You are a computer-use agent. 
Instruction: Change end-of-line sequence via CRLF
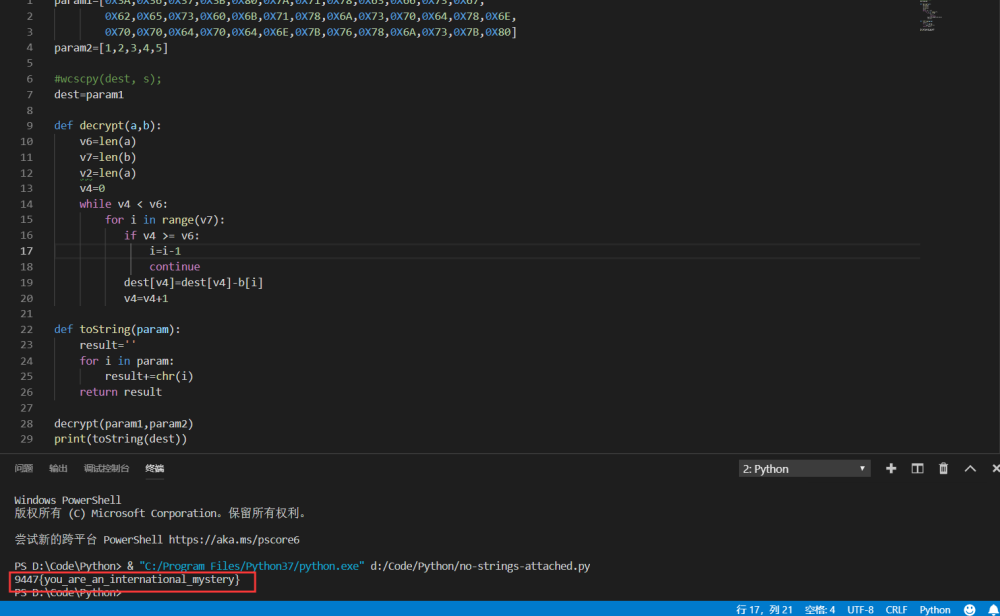(896, 610)
